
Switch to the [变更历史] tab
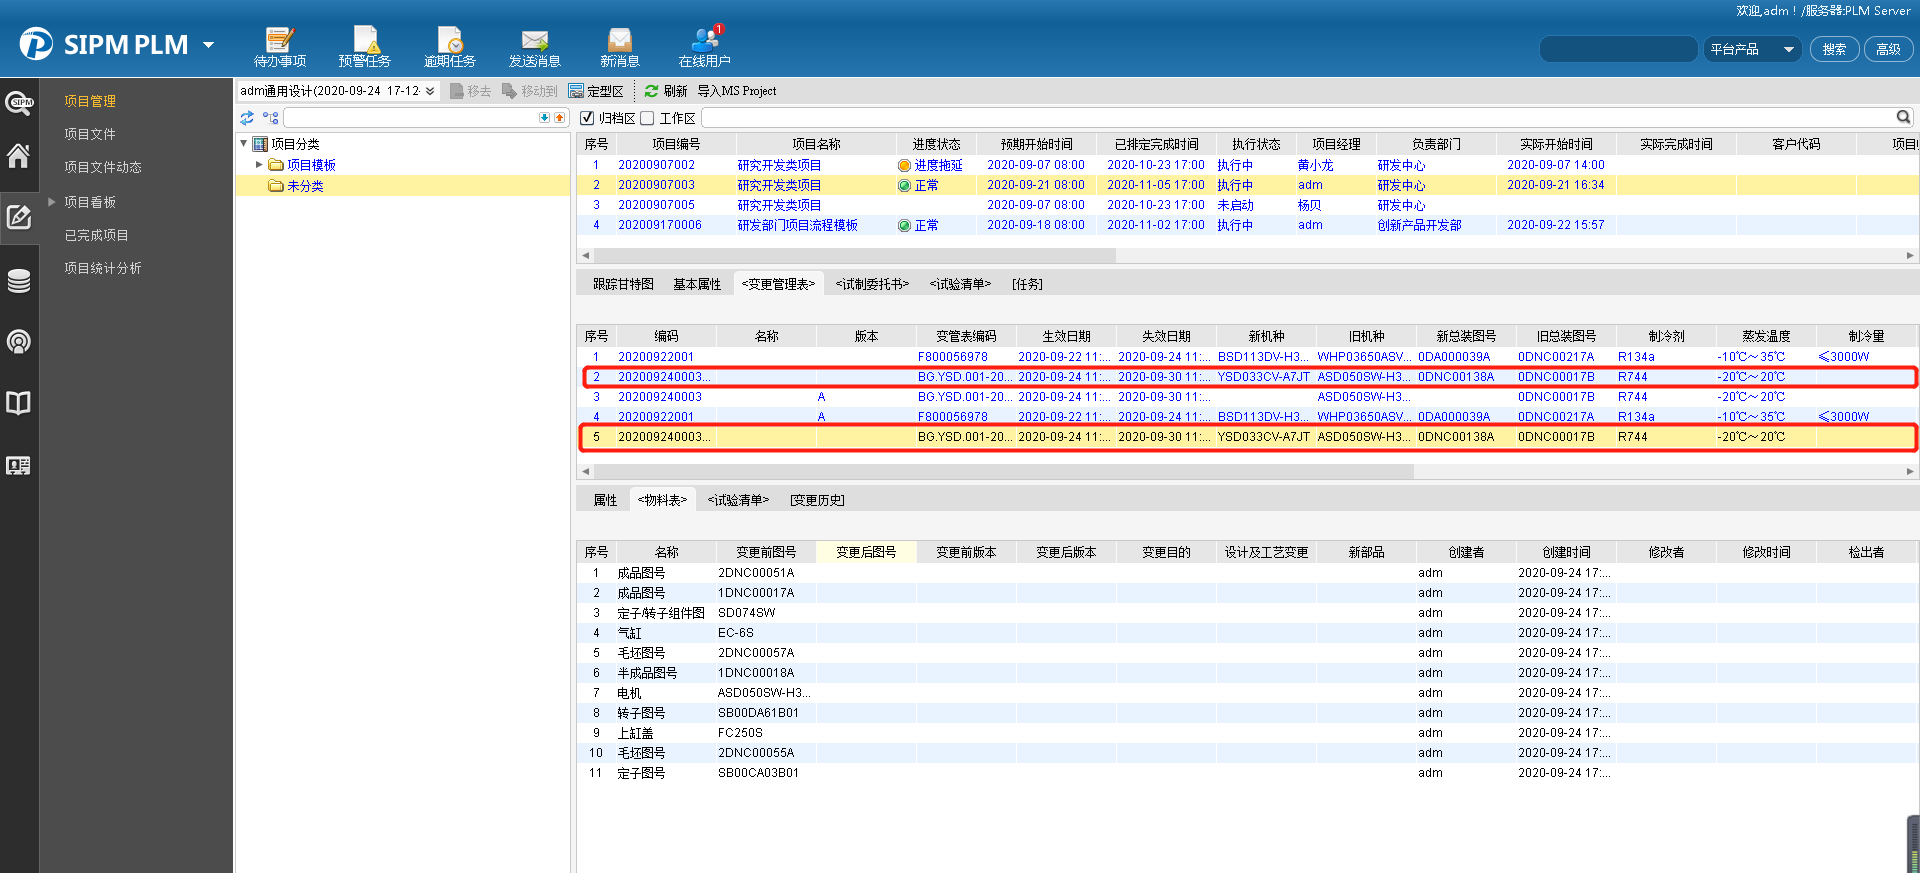(x=817, y=500)
